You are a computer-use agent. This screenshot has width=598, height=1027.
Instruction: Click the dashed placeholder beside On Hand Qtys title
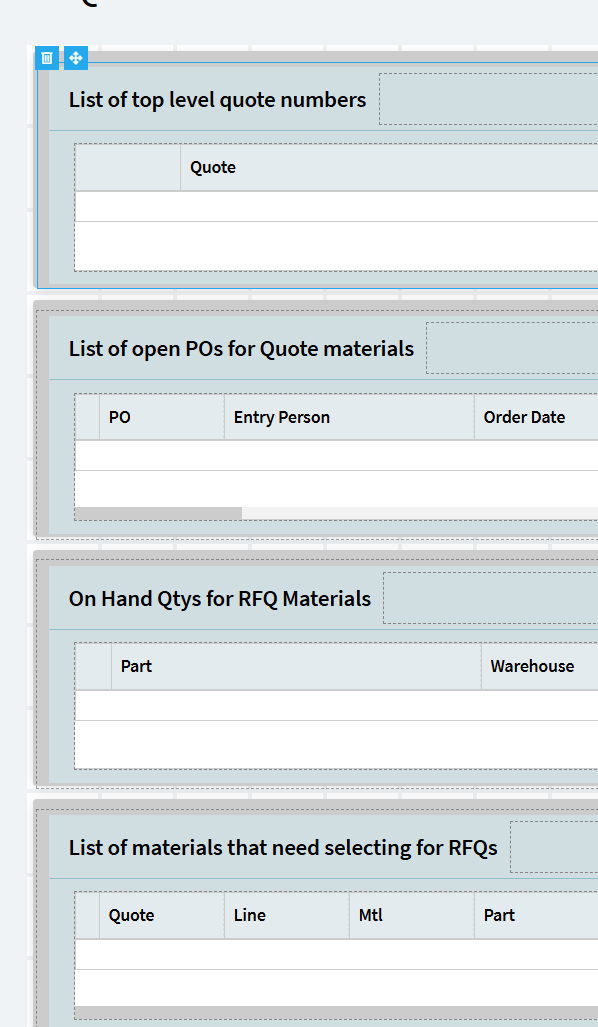[491, 598]
